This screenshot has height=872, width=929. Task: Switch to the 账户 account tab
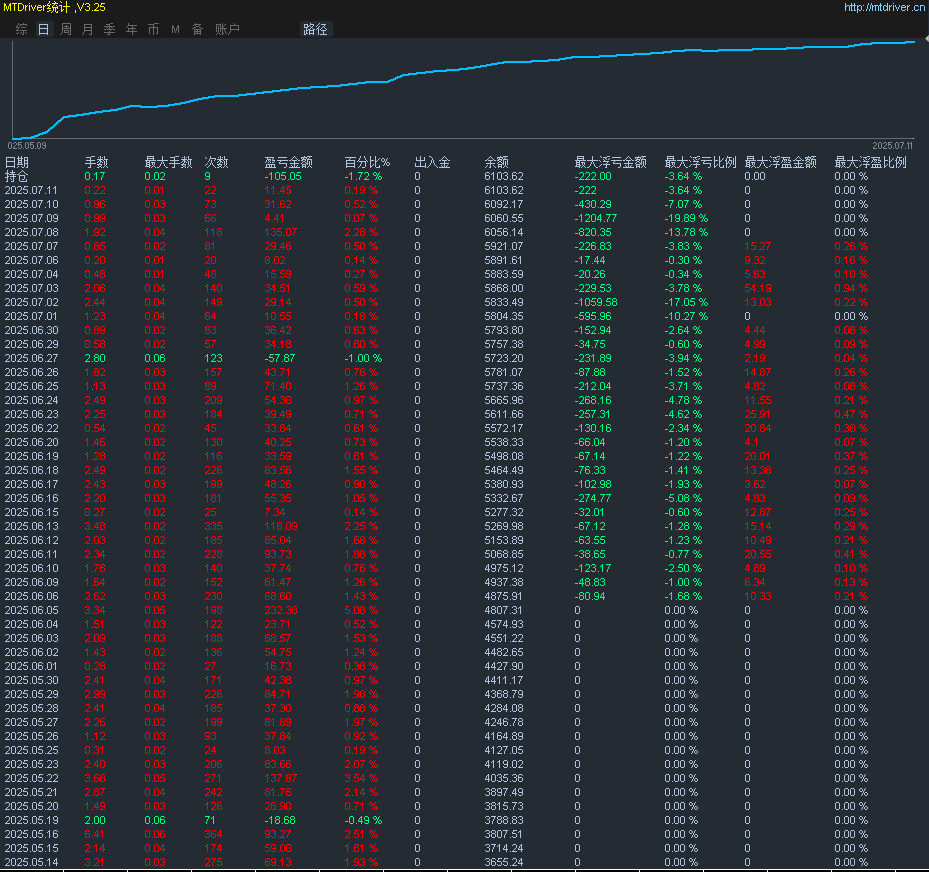[x=227, y=29]
